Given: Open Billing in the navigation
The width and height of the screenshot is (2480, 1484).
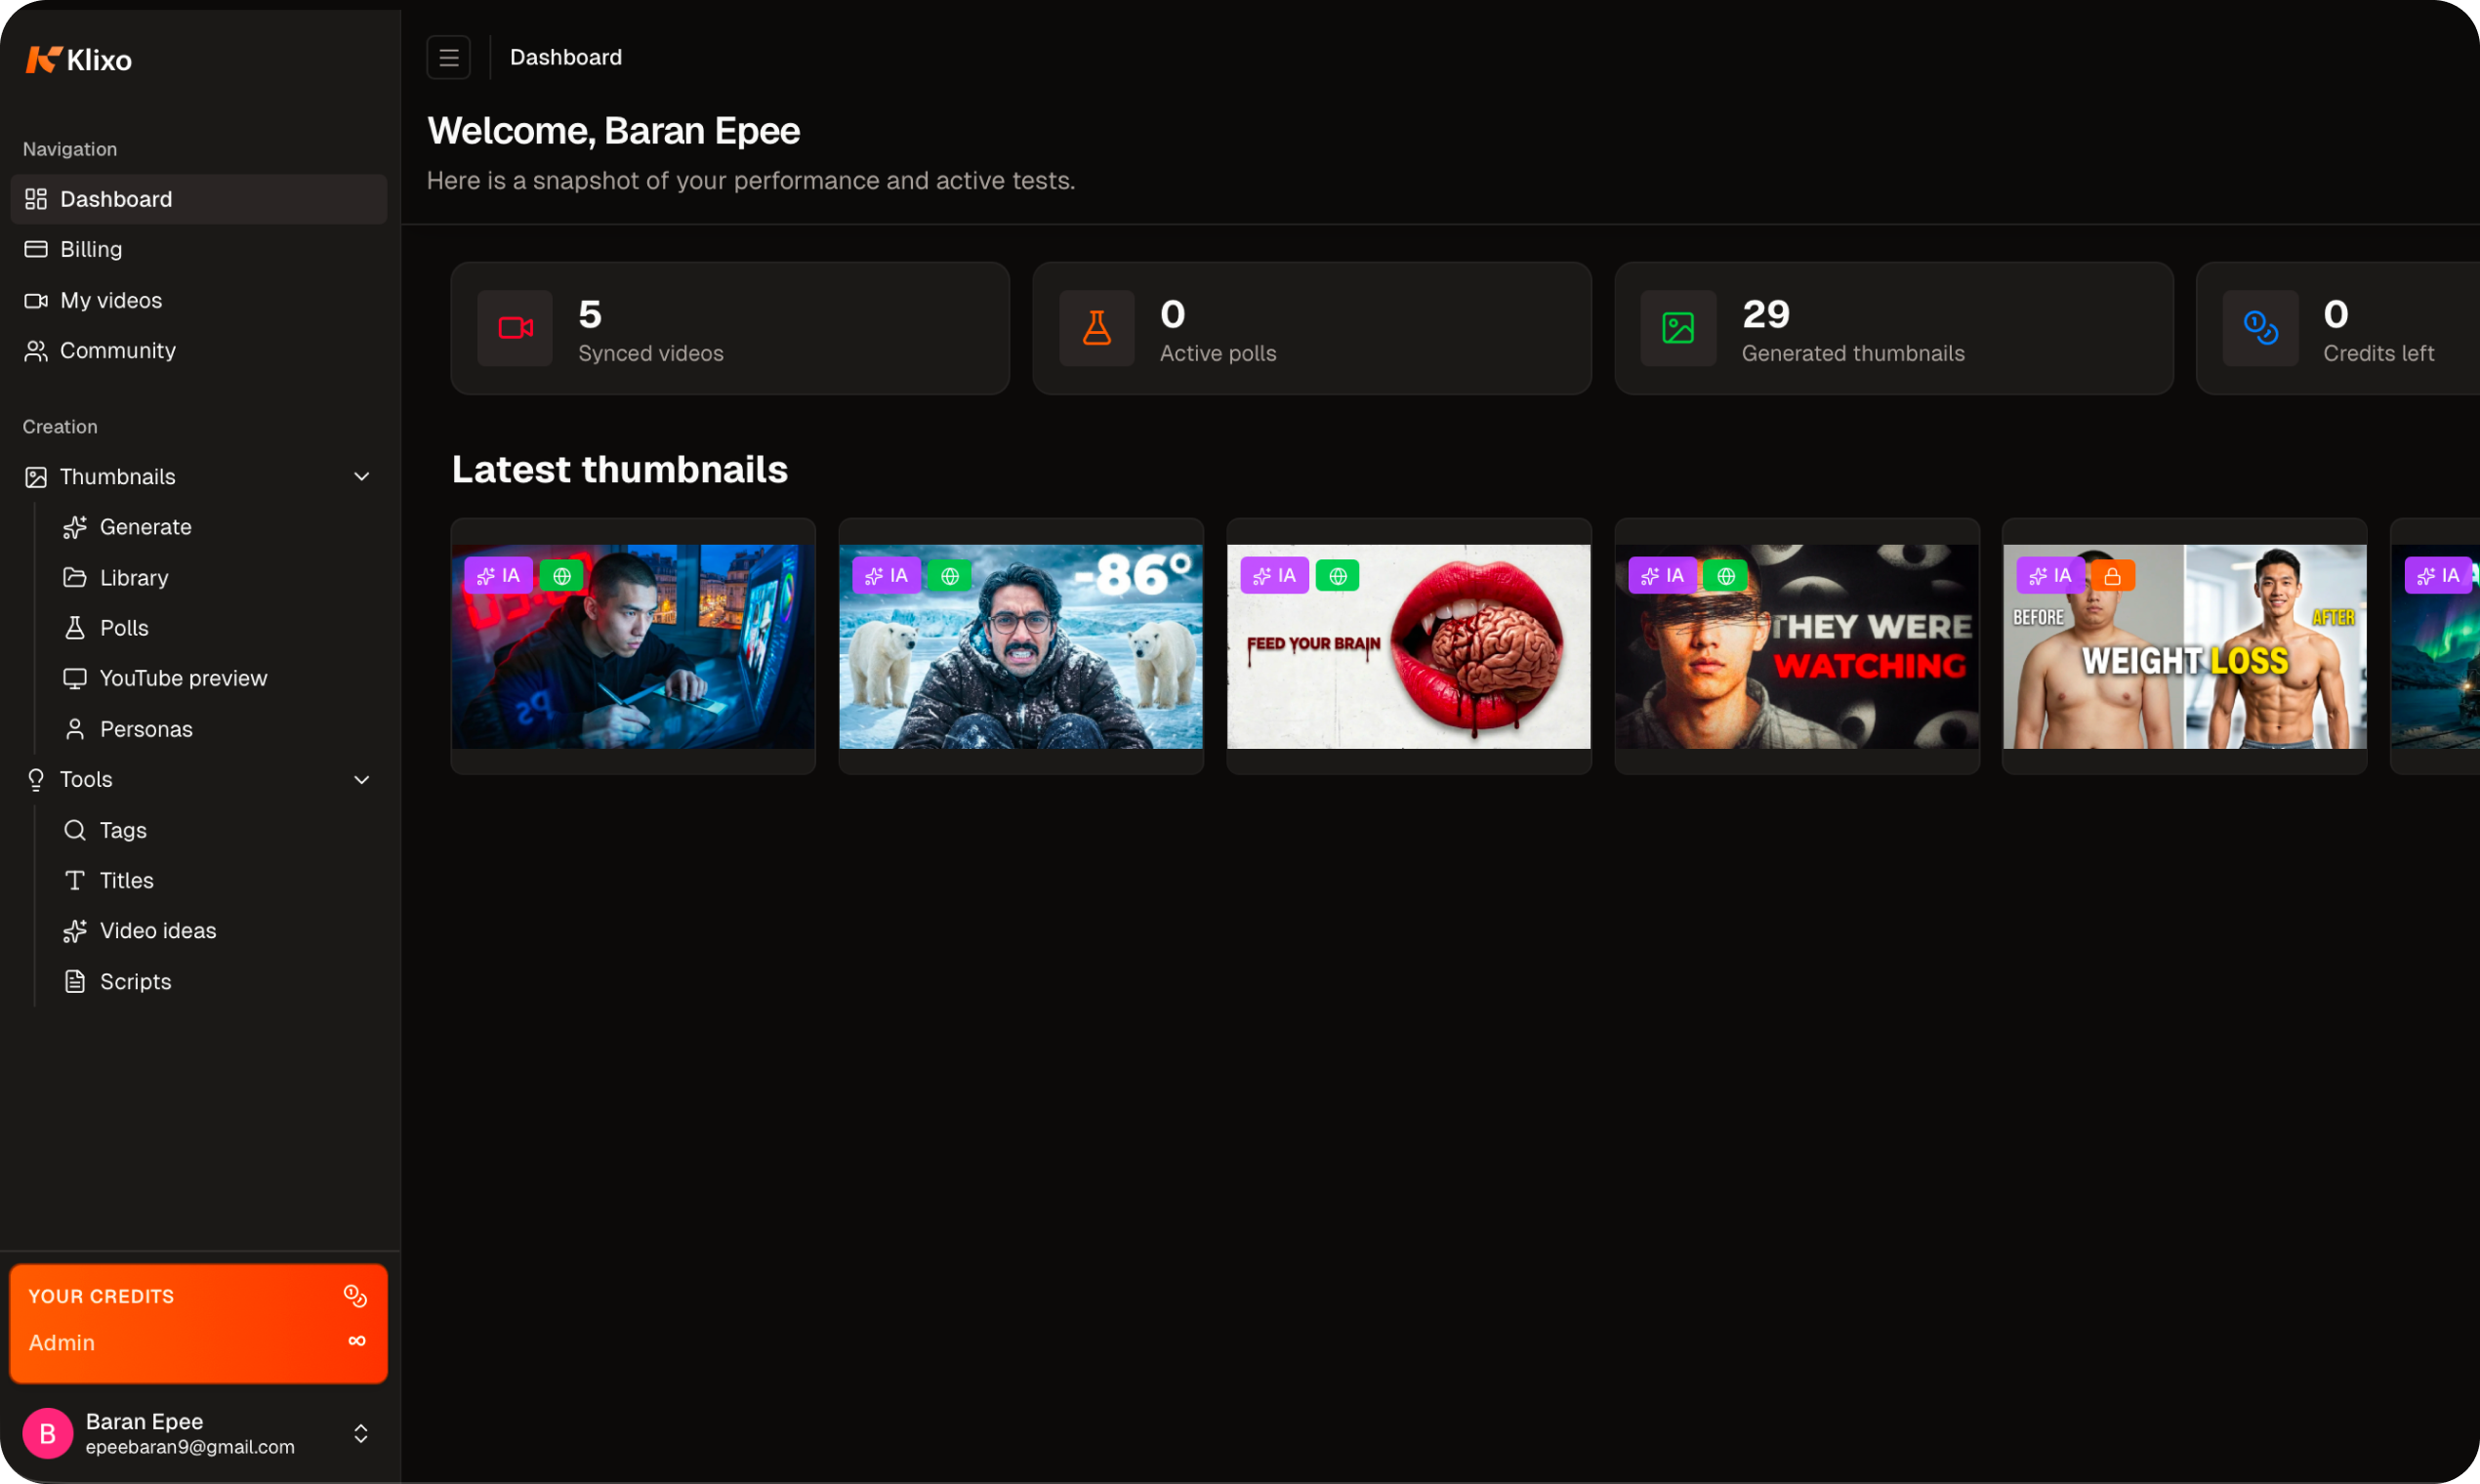Looking at the screenshot, I should pyautogui.click(x=91, y=249).
